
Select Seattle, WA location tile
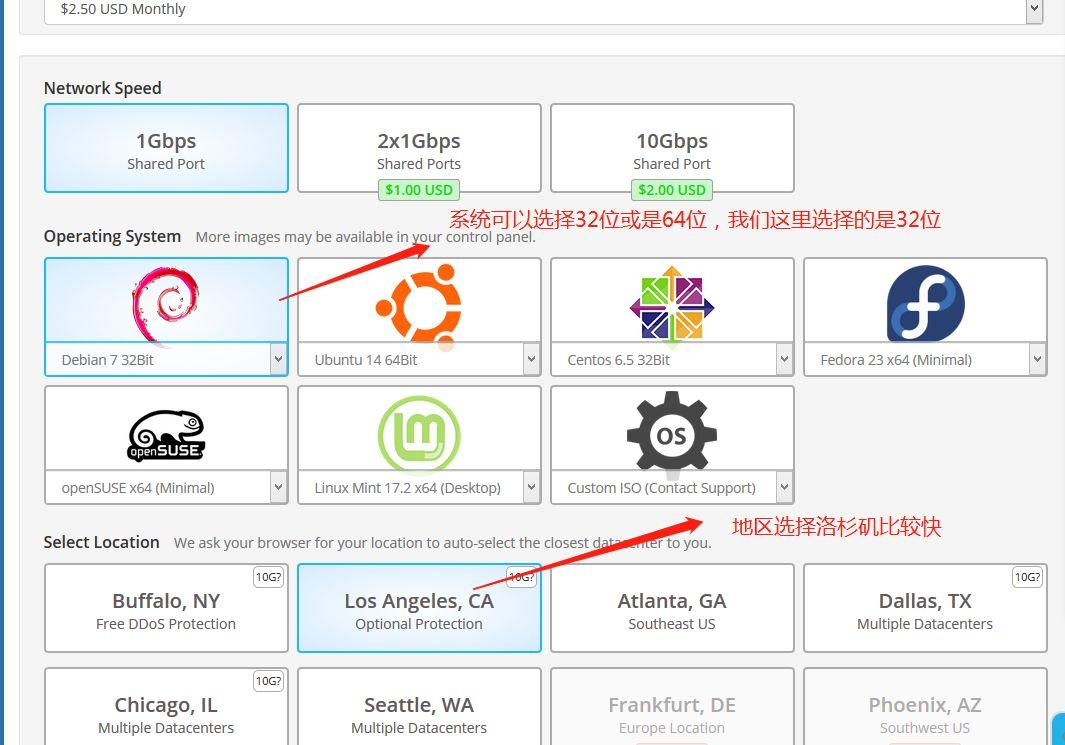point(419,706)
